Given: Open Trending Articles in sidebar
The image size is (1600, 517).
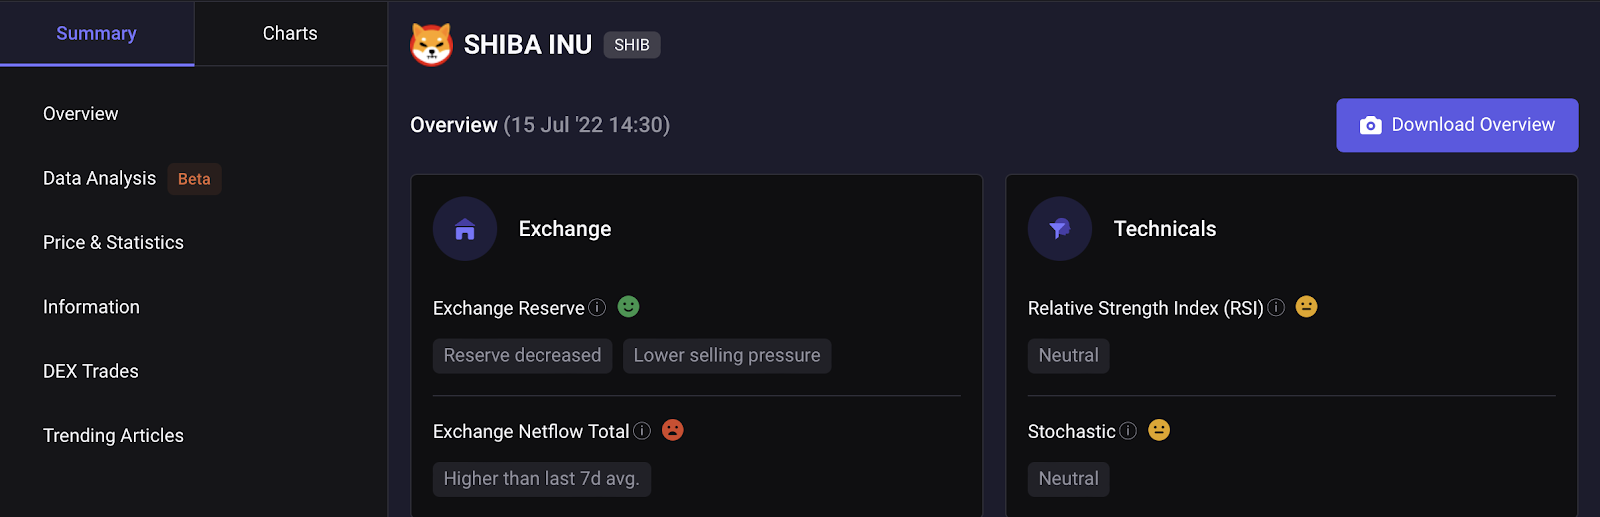Looking at the screenshot, I should pos(113,436).
